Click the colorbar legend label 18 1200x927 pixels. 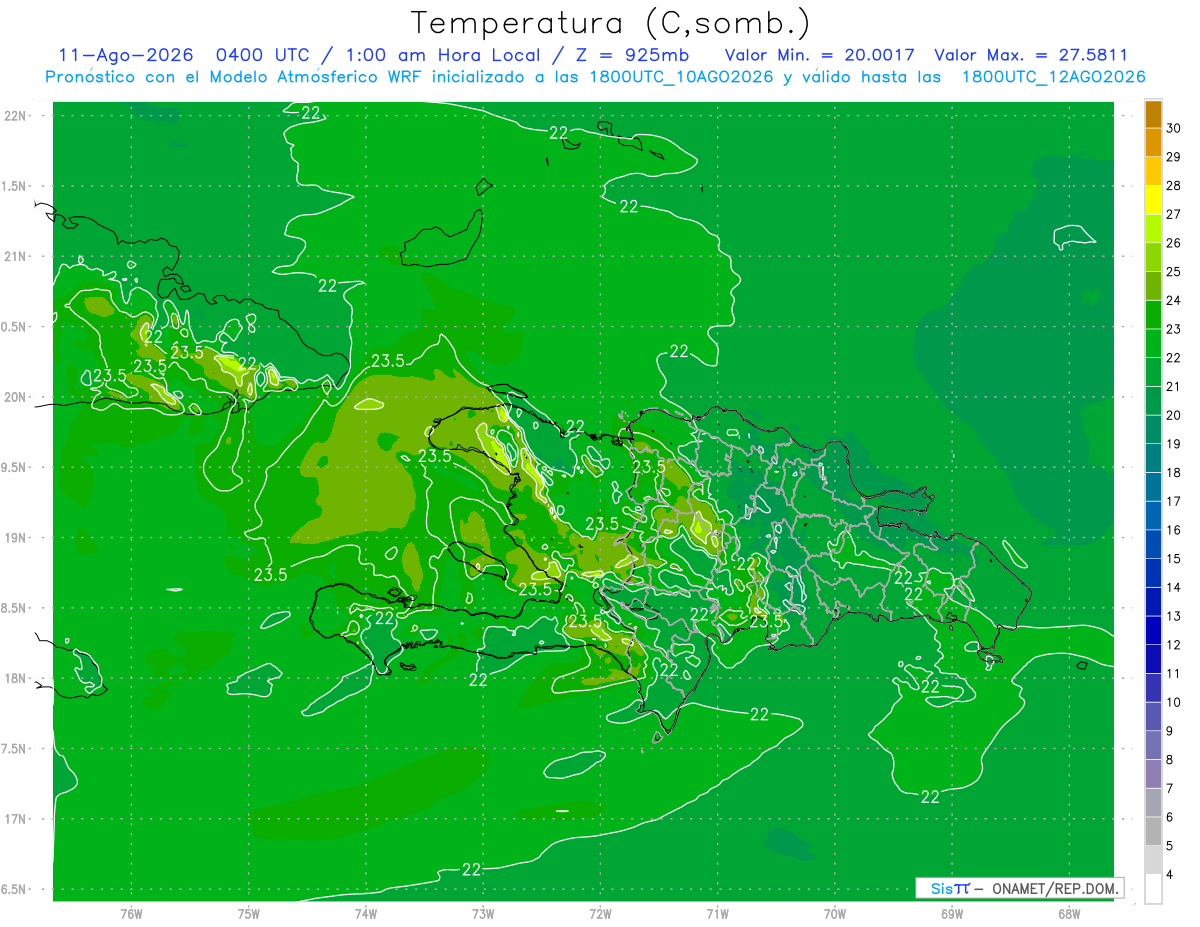point(1173,472)
